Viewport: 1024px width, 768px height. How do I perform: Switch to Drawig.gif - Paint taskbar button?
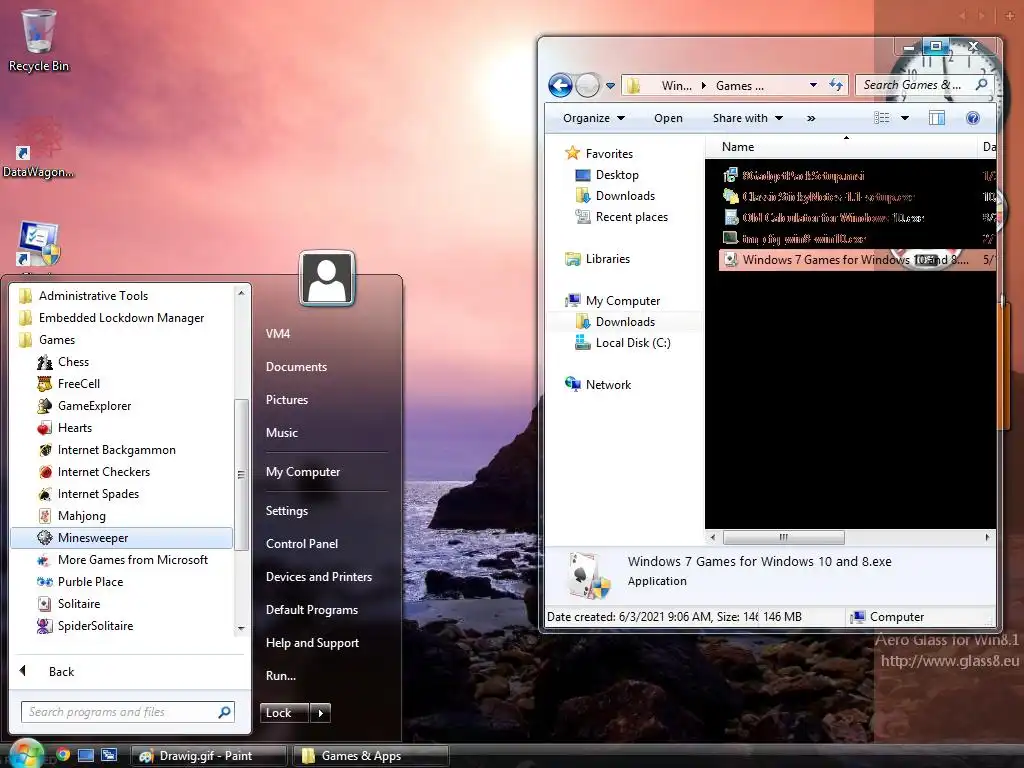(x=209, y=756)
